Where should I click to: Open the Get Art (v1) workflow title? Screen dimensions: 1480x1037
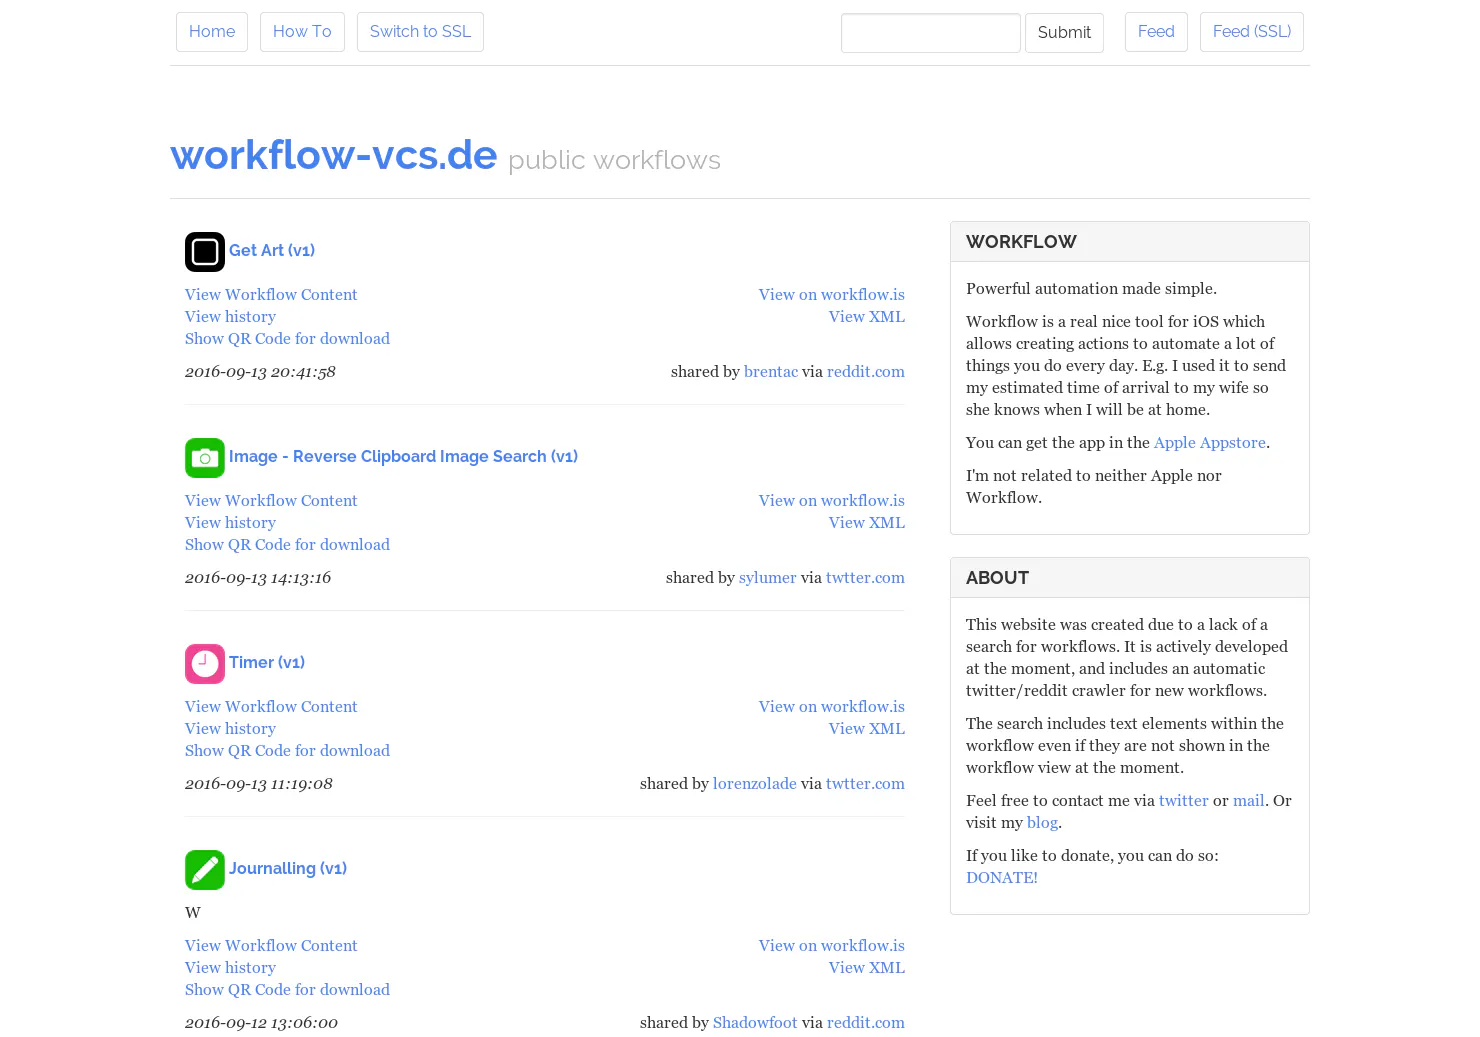coord(272,250)
